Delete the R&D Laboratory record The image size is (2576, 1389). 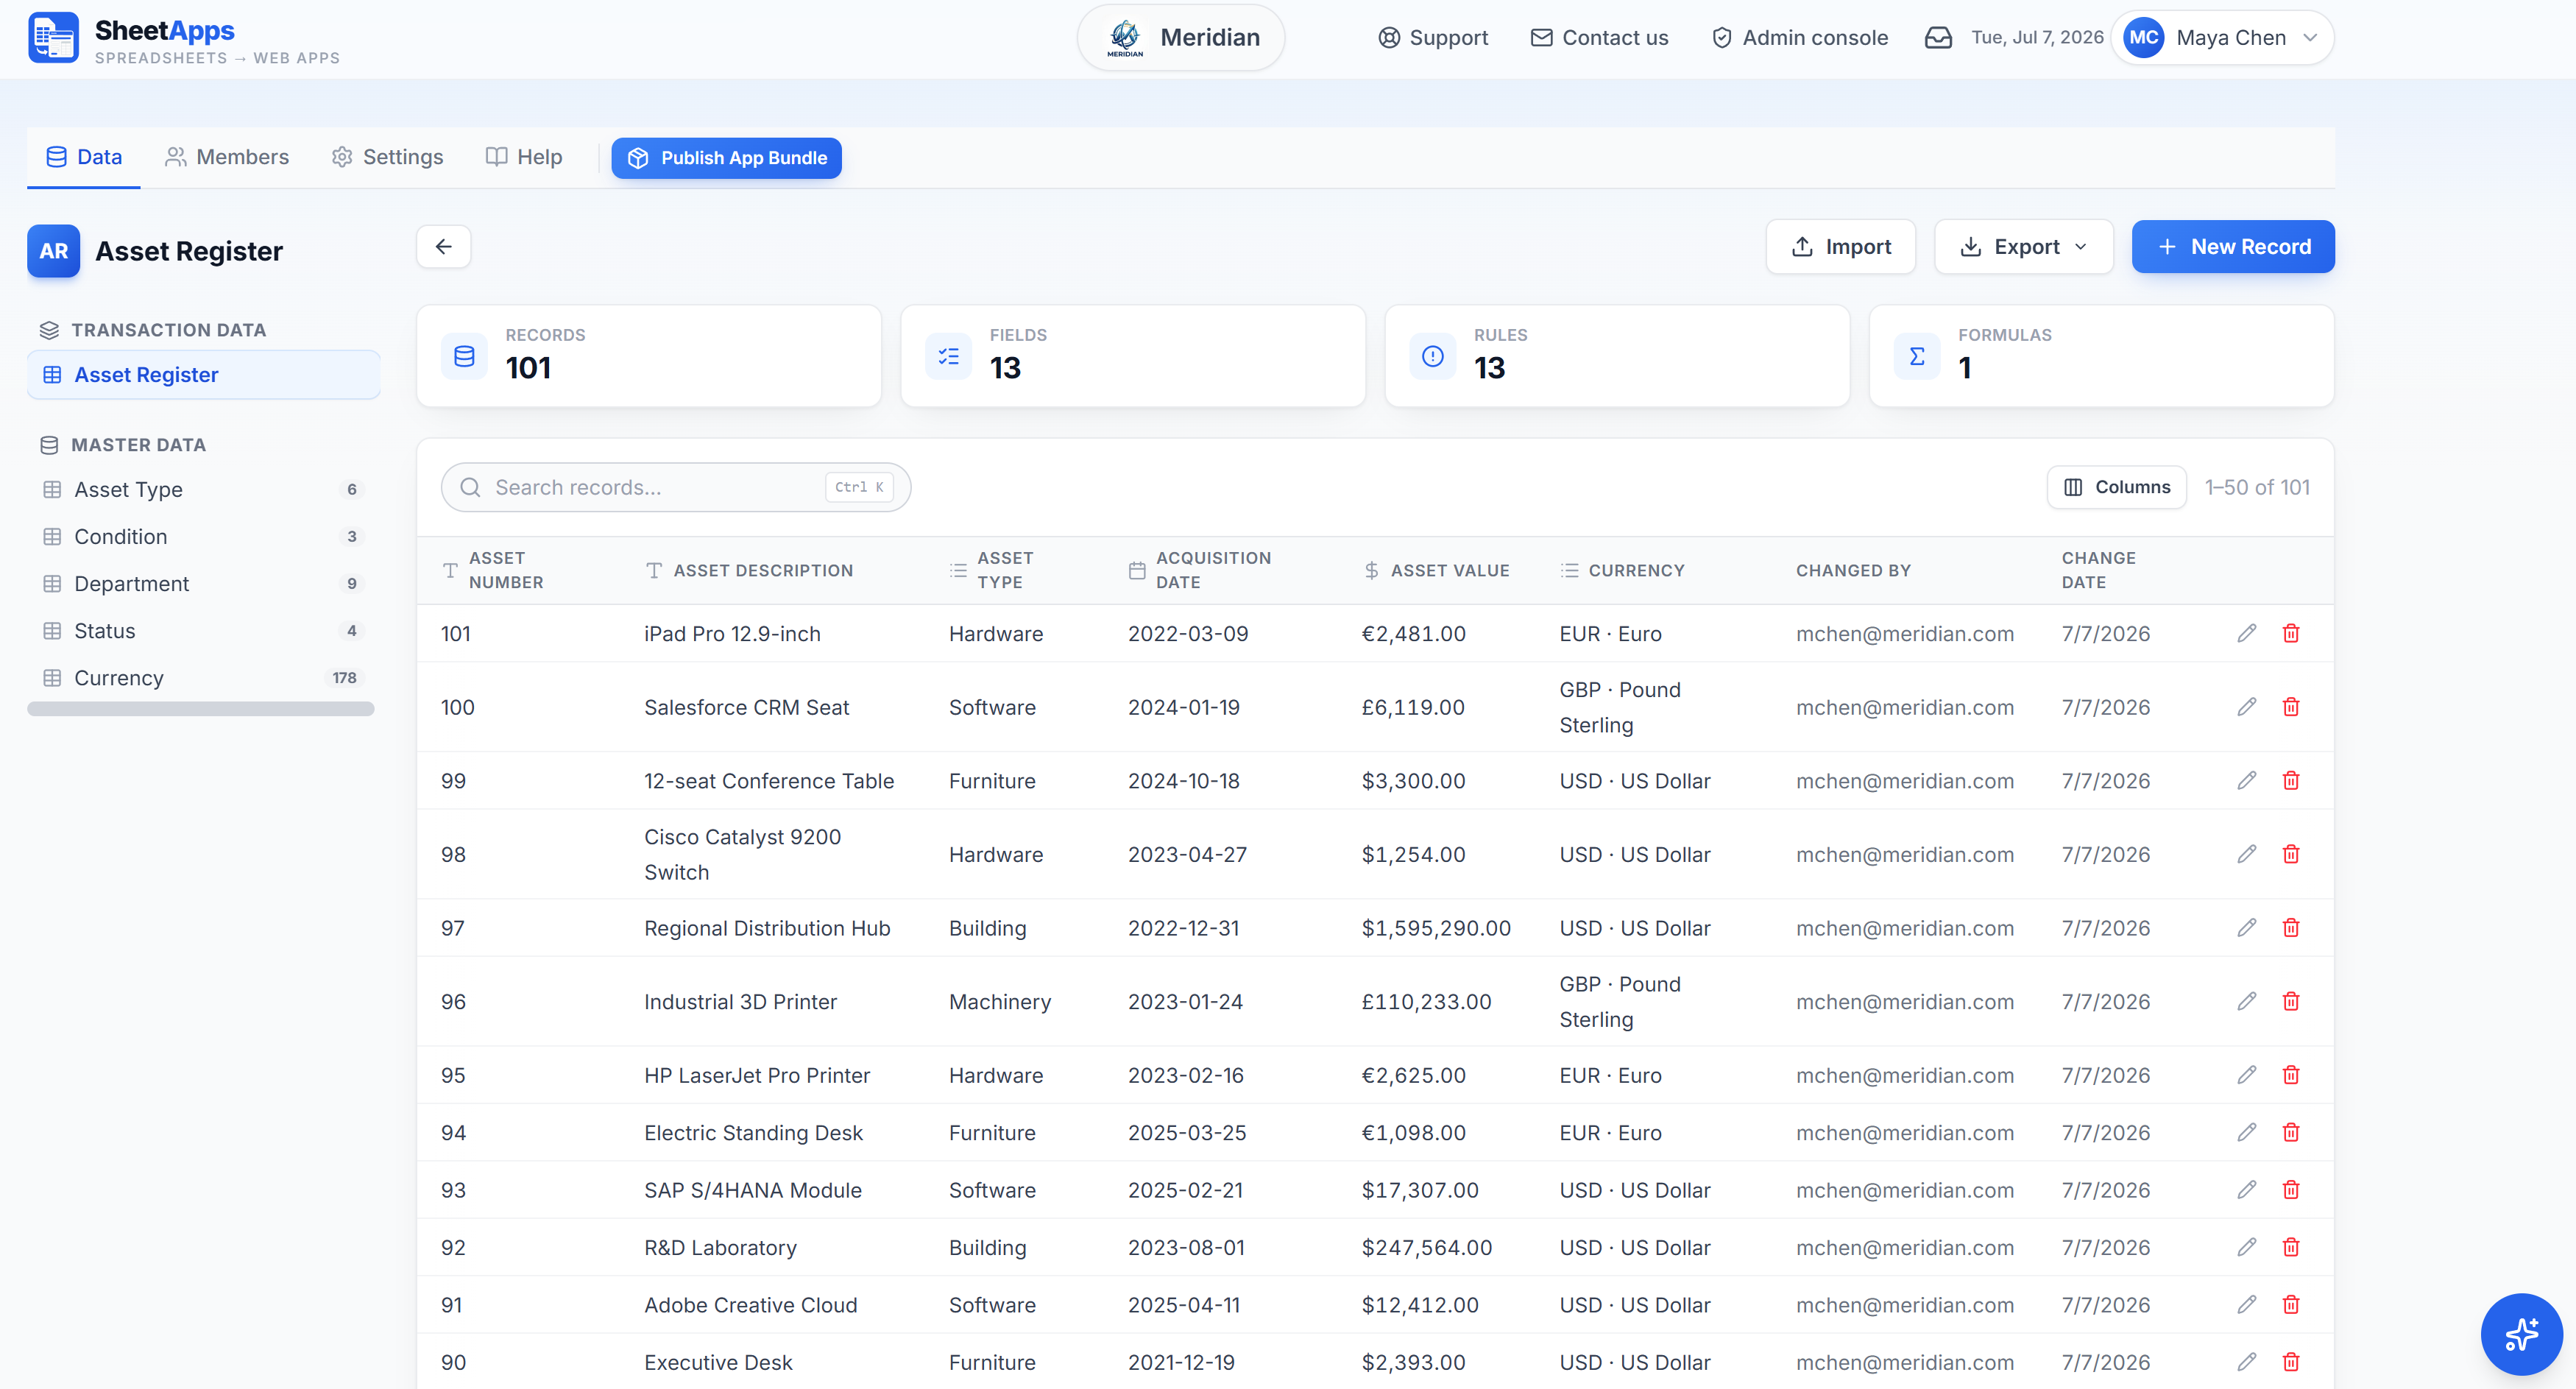click(2291, 1247)
